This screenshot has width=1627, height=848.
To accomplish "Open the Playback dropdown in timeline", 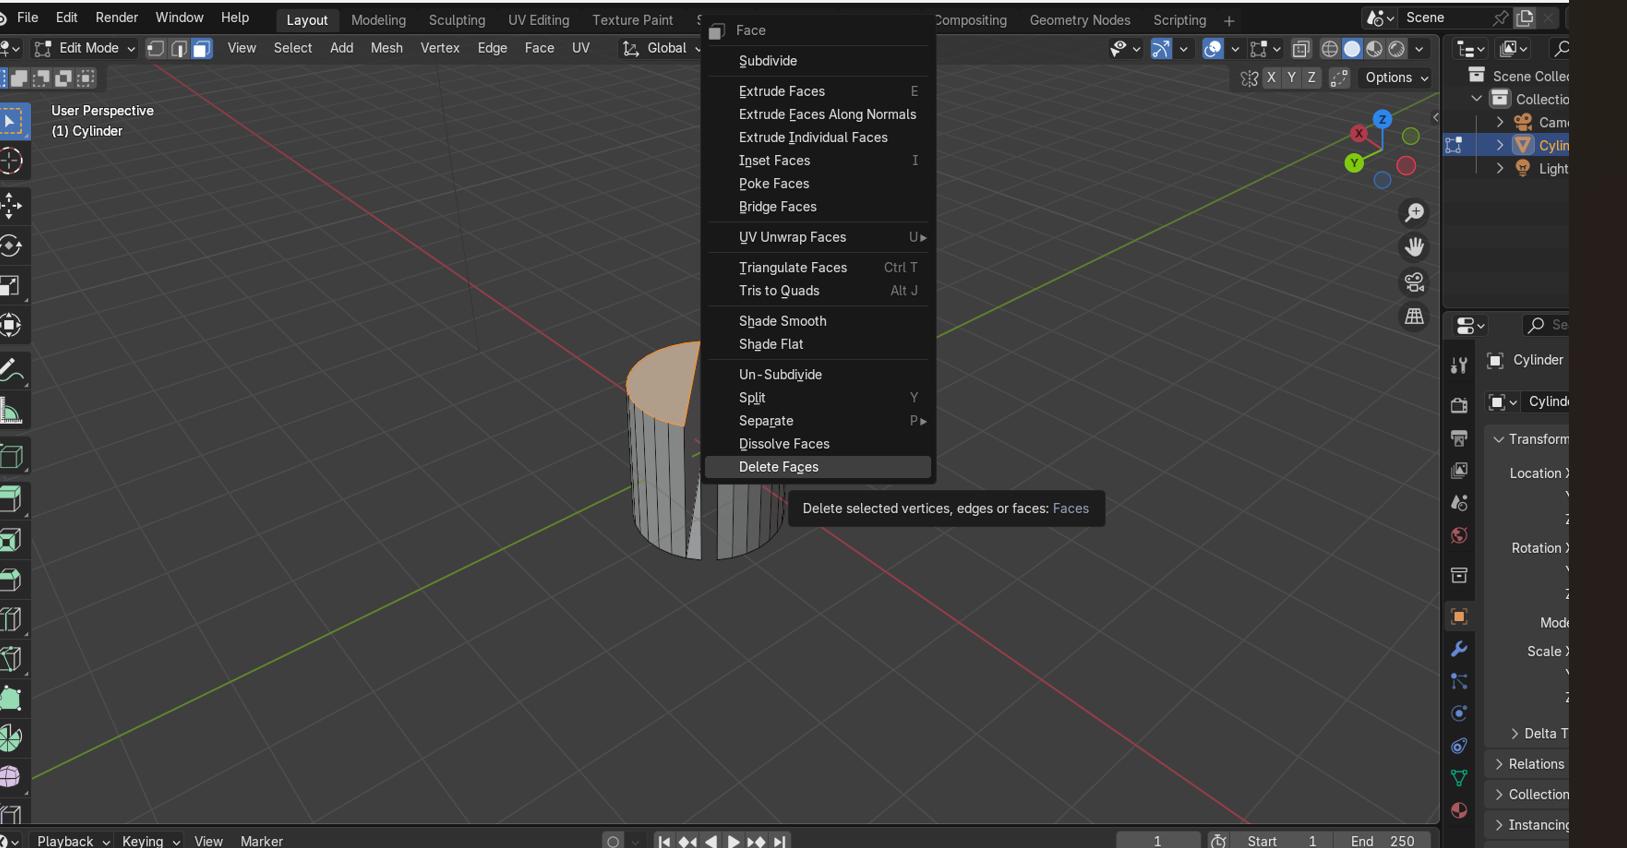I will [73, 841].
